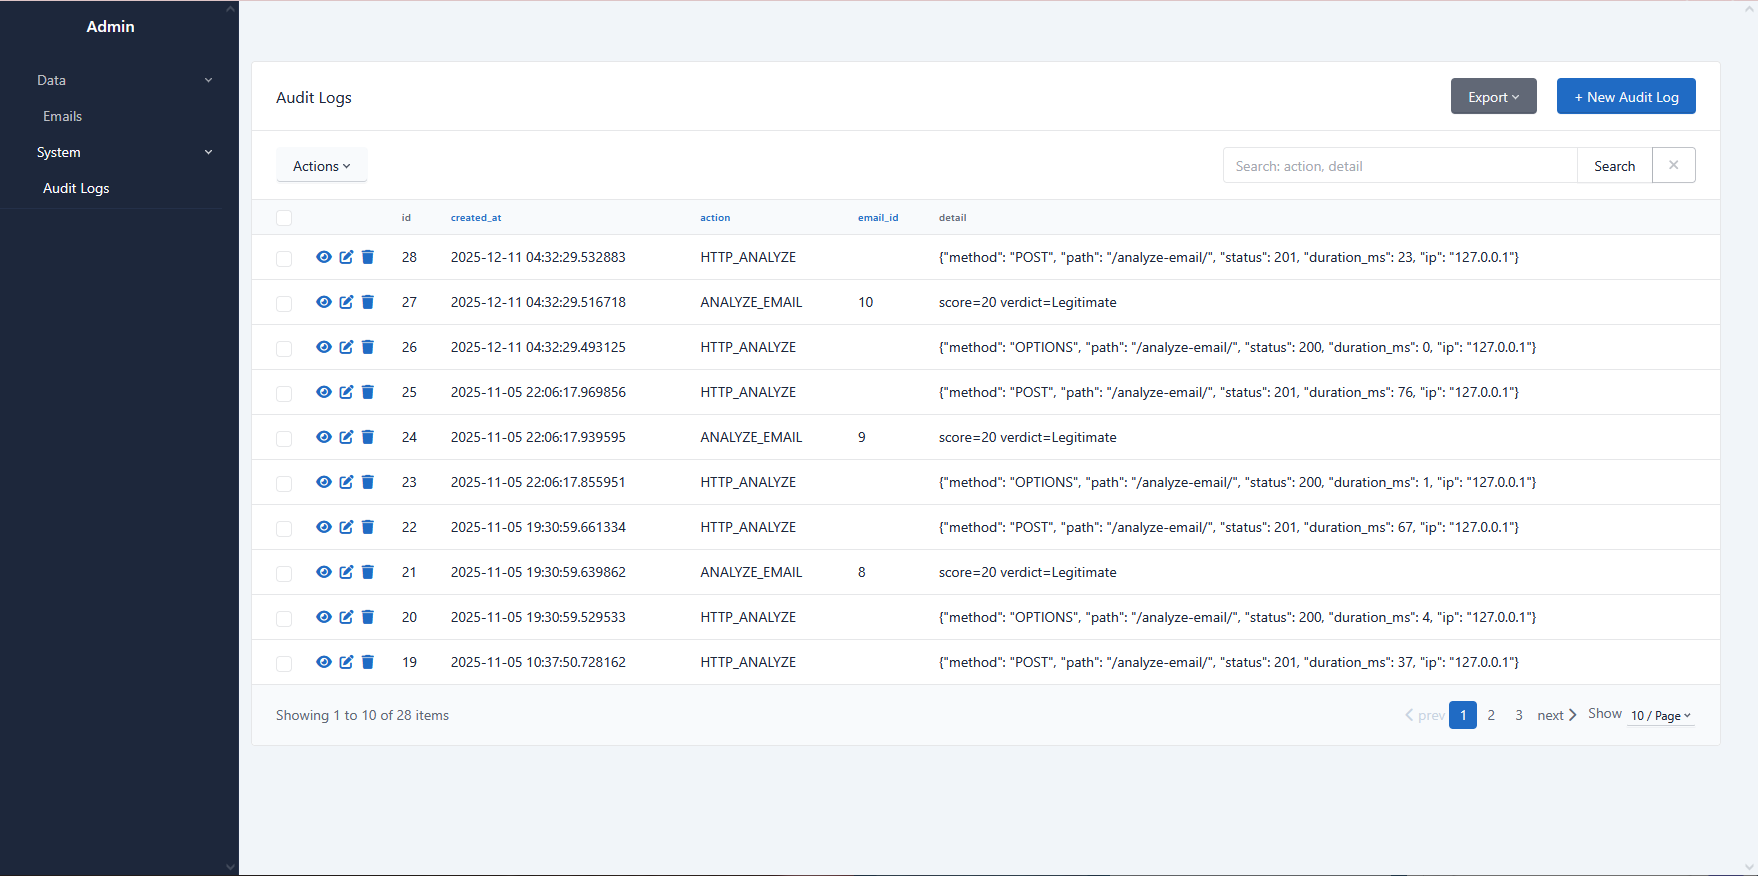1758x876 pixels.
Task: Open the 10 / Page size selector
Action: pyautogui.click(x=1660, y=715)
